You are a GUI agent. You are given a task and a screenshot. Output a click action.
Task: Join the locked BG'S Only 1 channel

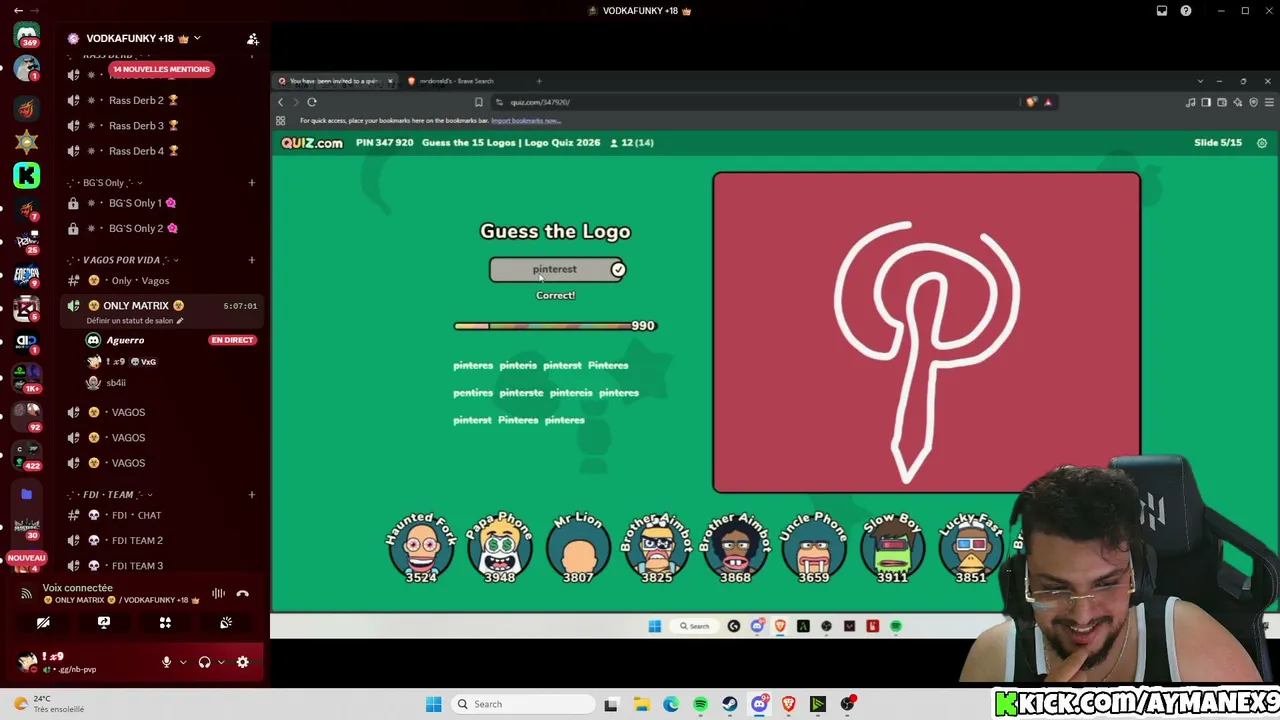162,203
